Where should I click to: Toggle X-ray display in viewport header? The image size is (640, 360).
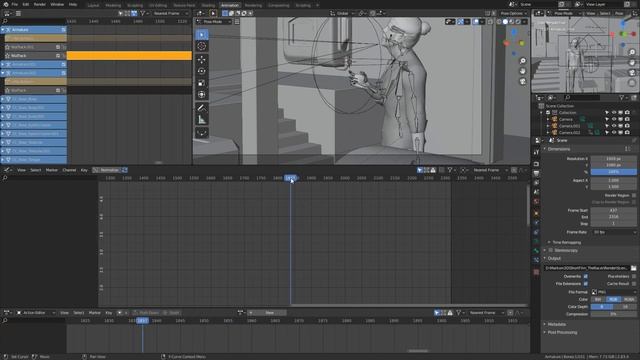[x=491, y=22]
